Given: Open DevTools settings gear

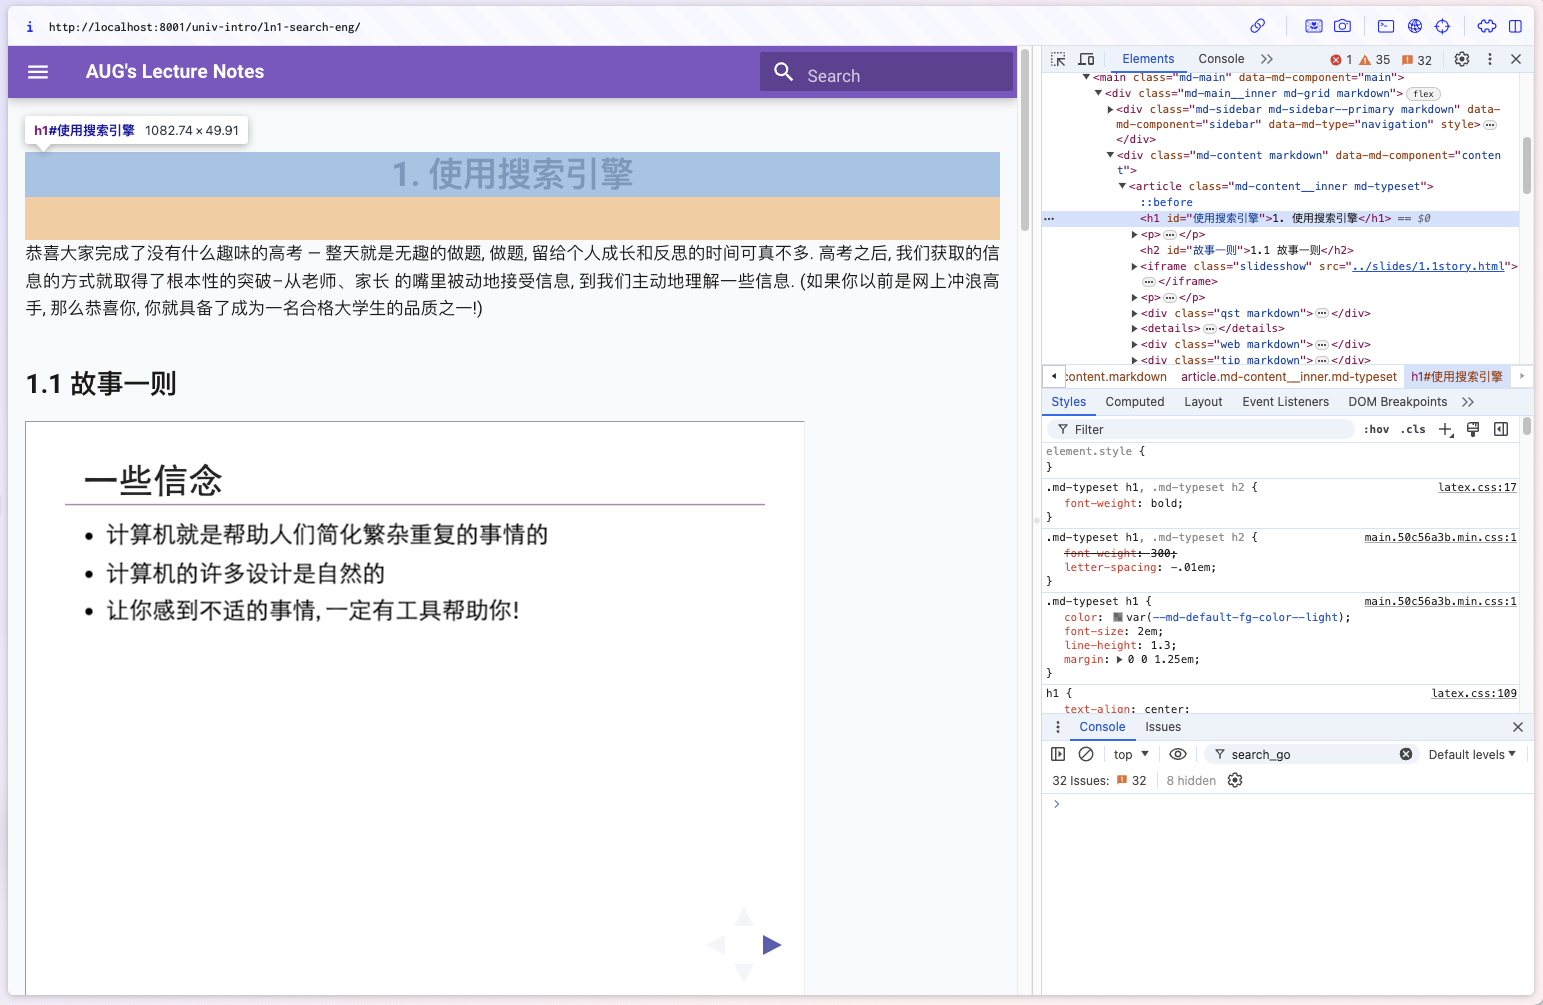Looking at the screenshot, I should click(x=1461, y=60).
